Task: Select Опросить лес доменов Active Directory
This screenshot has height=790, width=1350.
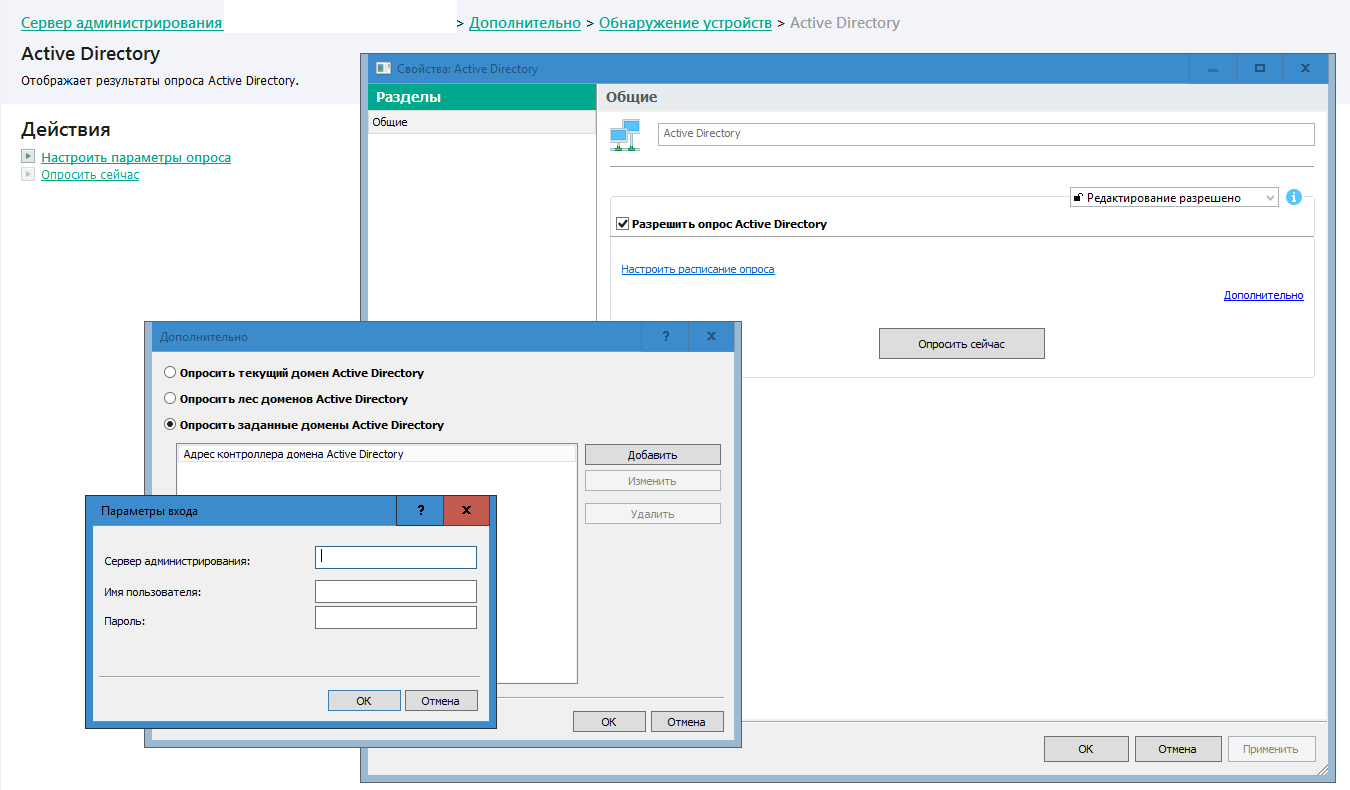Action: (x=170, y=399)
